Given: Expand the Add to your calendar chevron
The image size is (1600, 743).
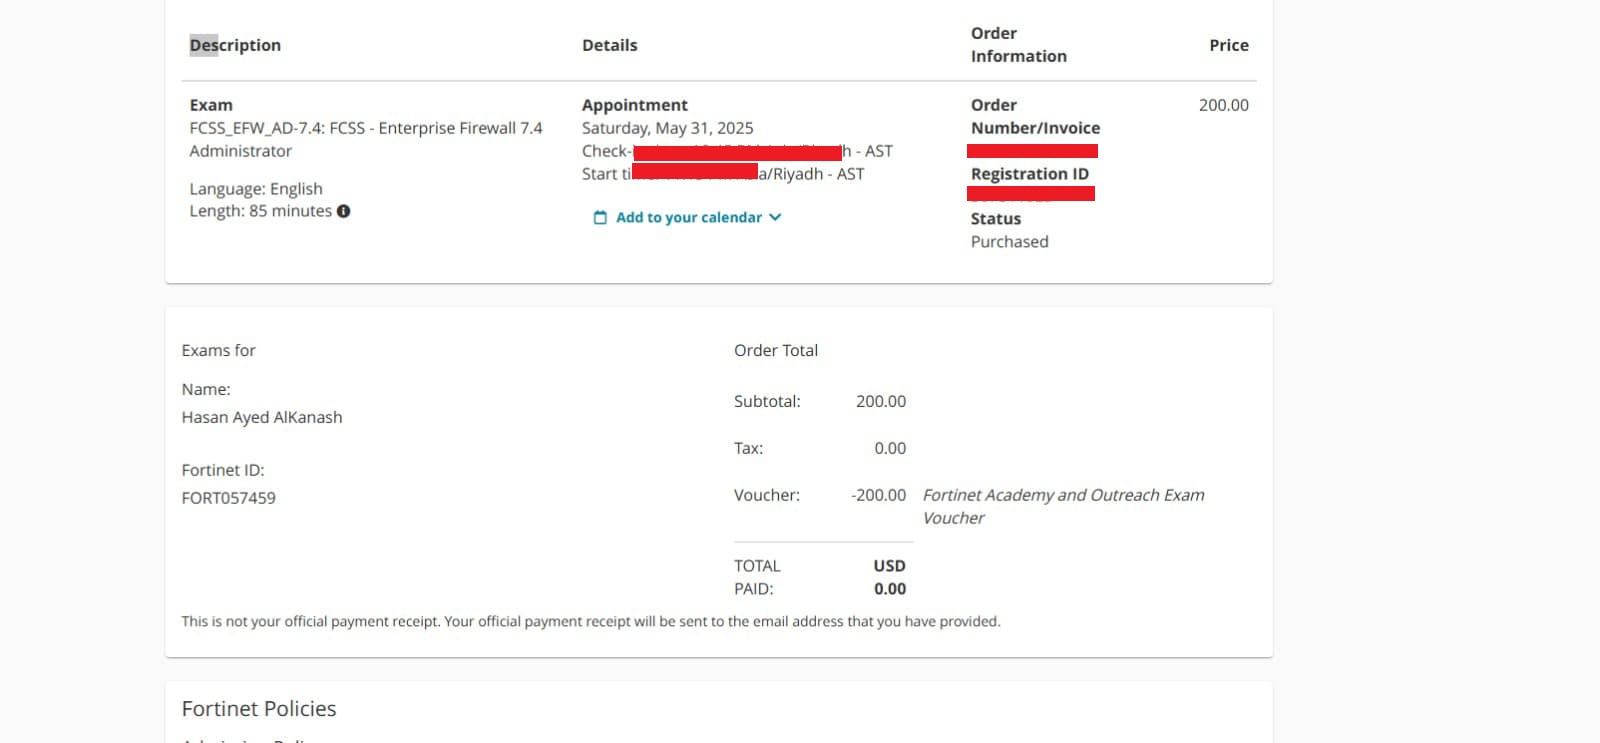Looking at the screenshot, I should [775, 217].
